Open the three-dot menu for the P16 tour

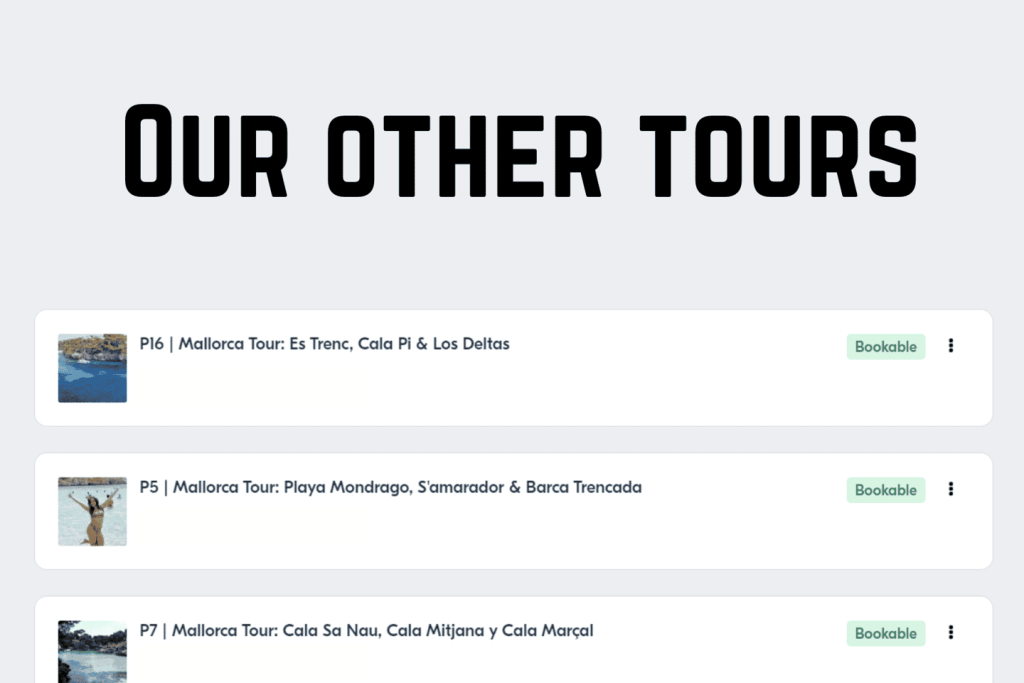tap(951, 346)
